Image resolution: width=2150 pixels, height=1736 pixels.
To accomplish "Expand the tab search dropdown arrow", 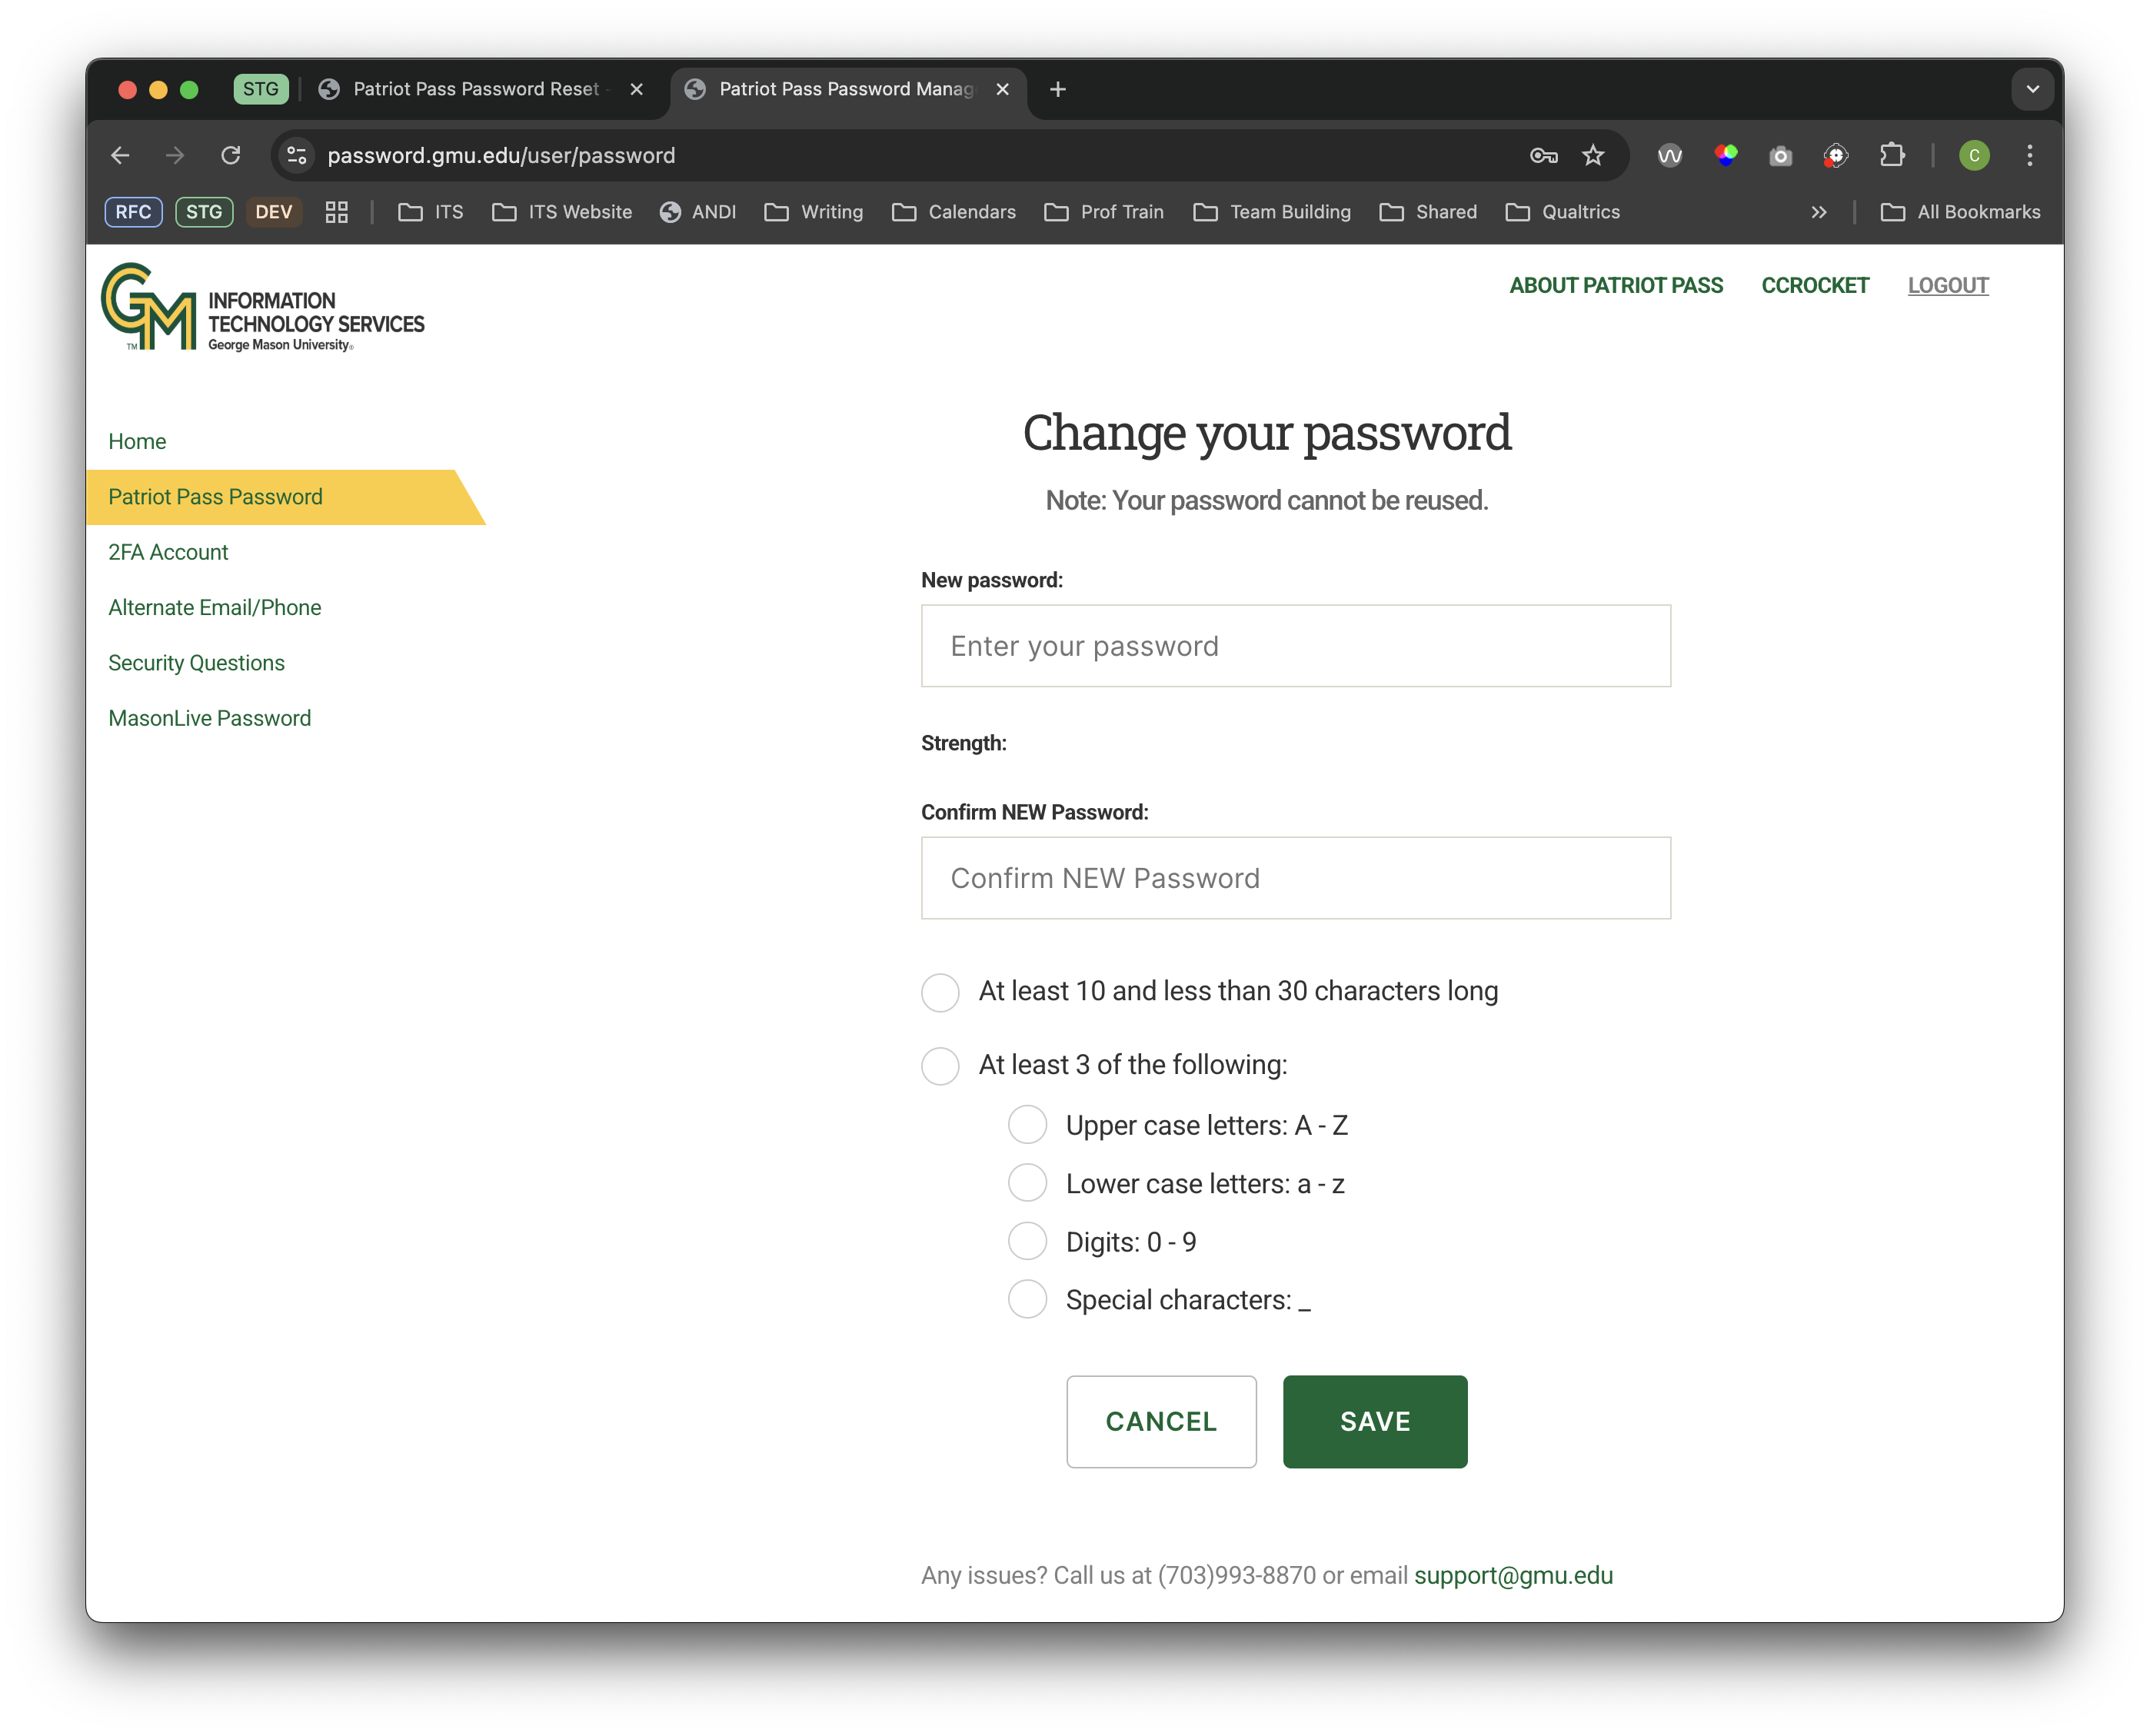I will point(2032,89).
